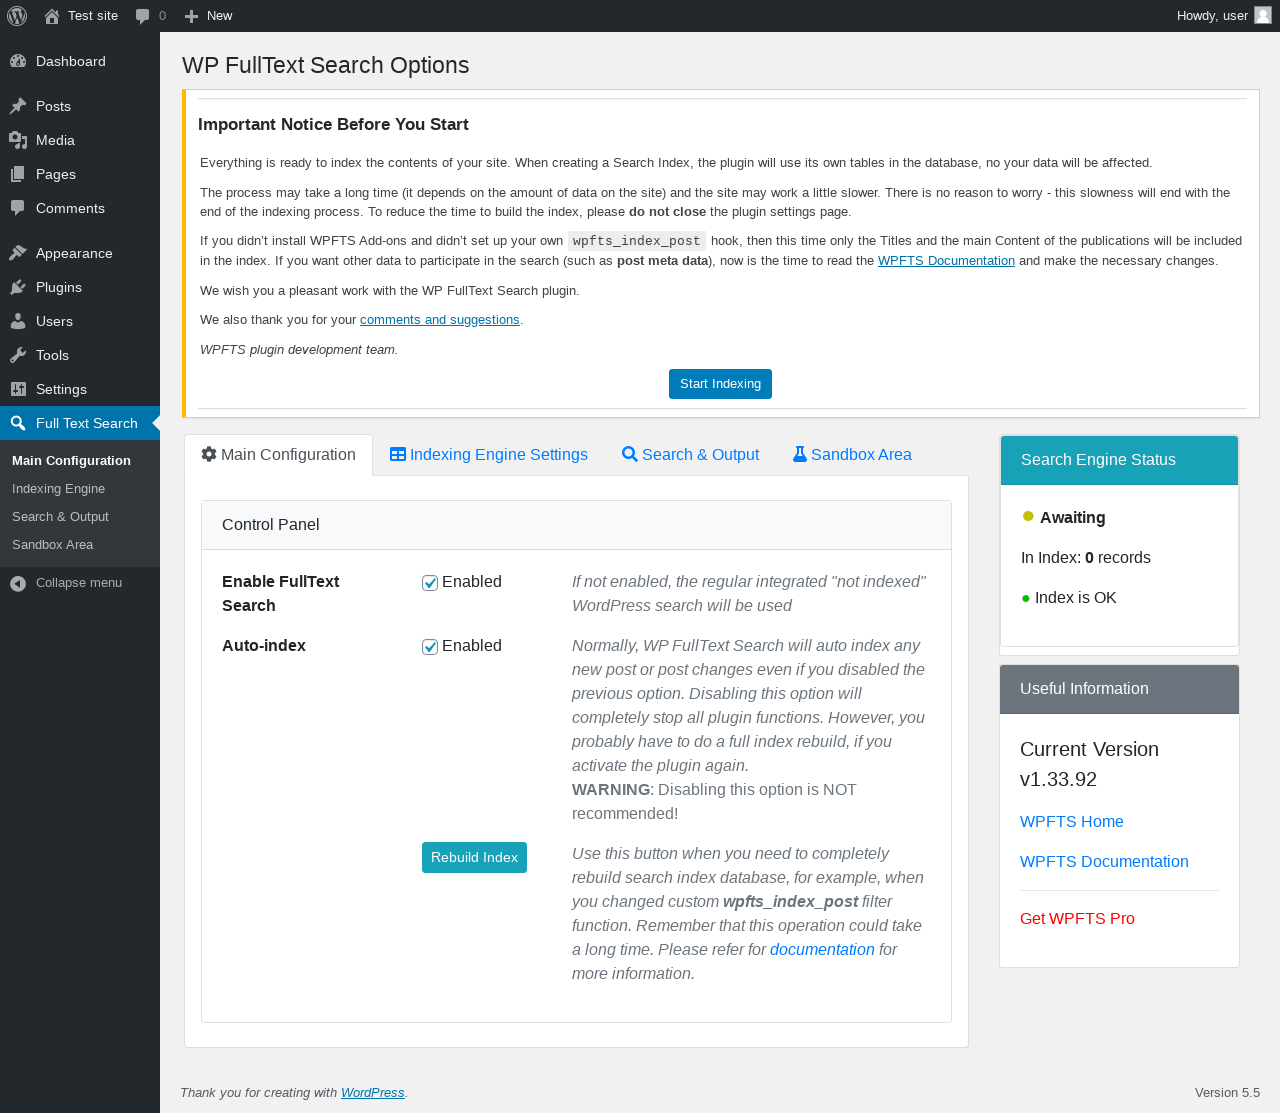Image resolution: width=1280 pixels, height=1113 pixels.
Task: Open the Media menu item
Action: coord(80,140)
